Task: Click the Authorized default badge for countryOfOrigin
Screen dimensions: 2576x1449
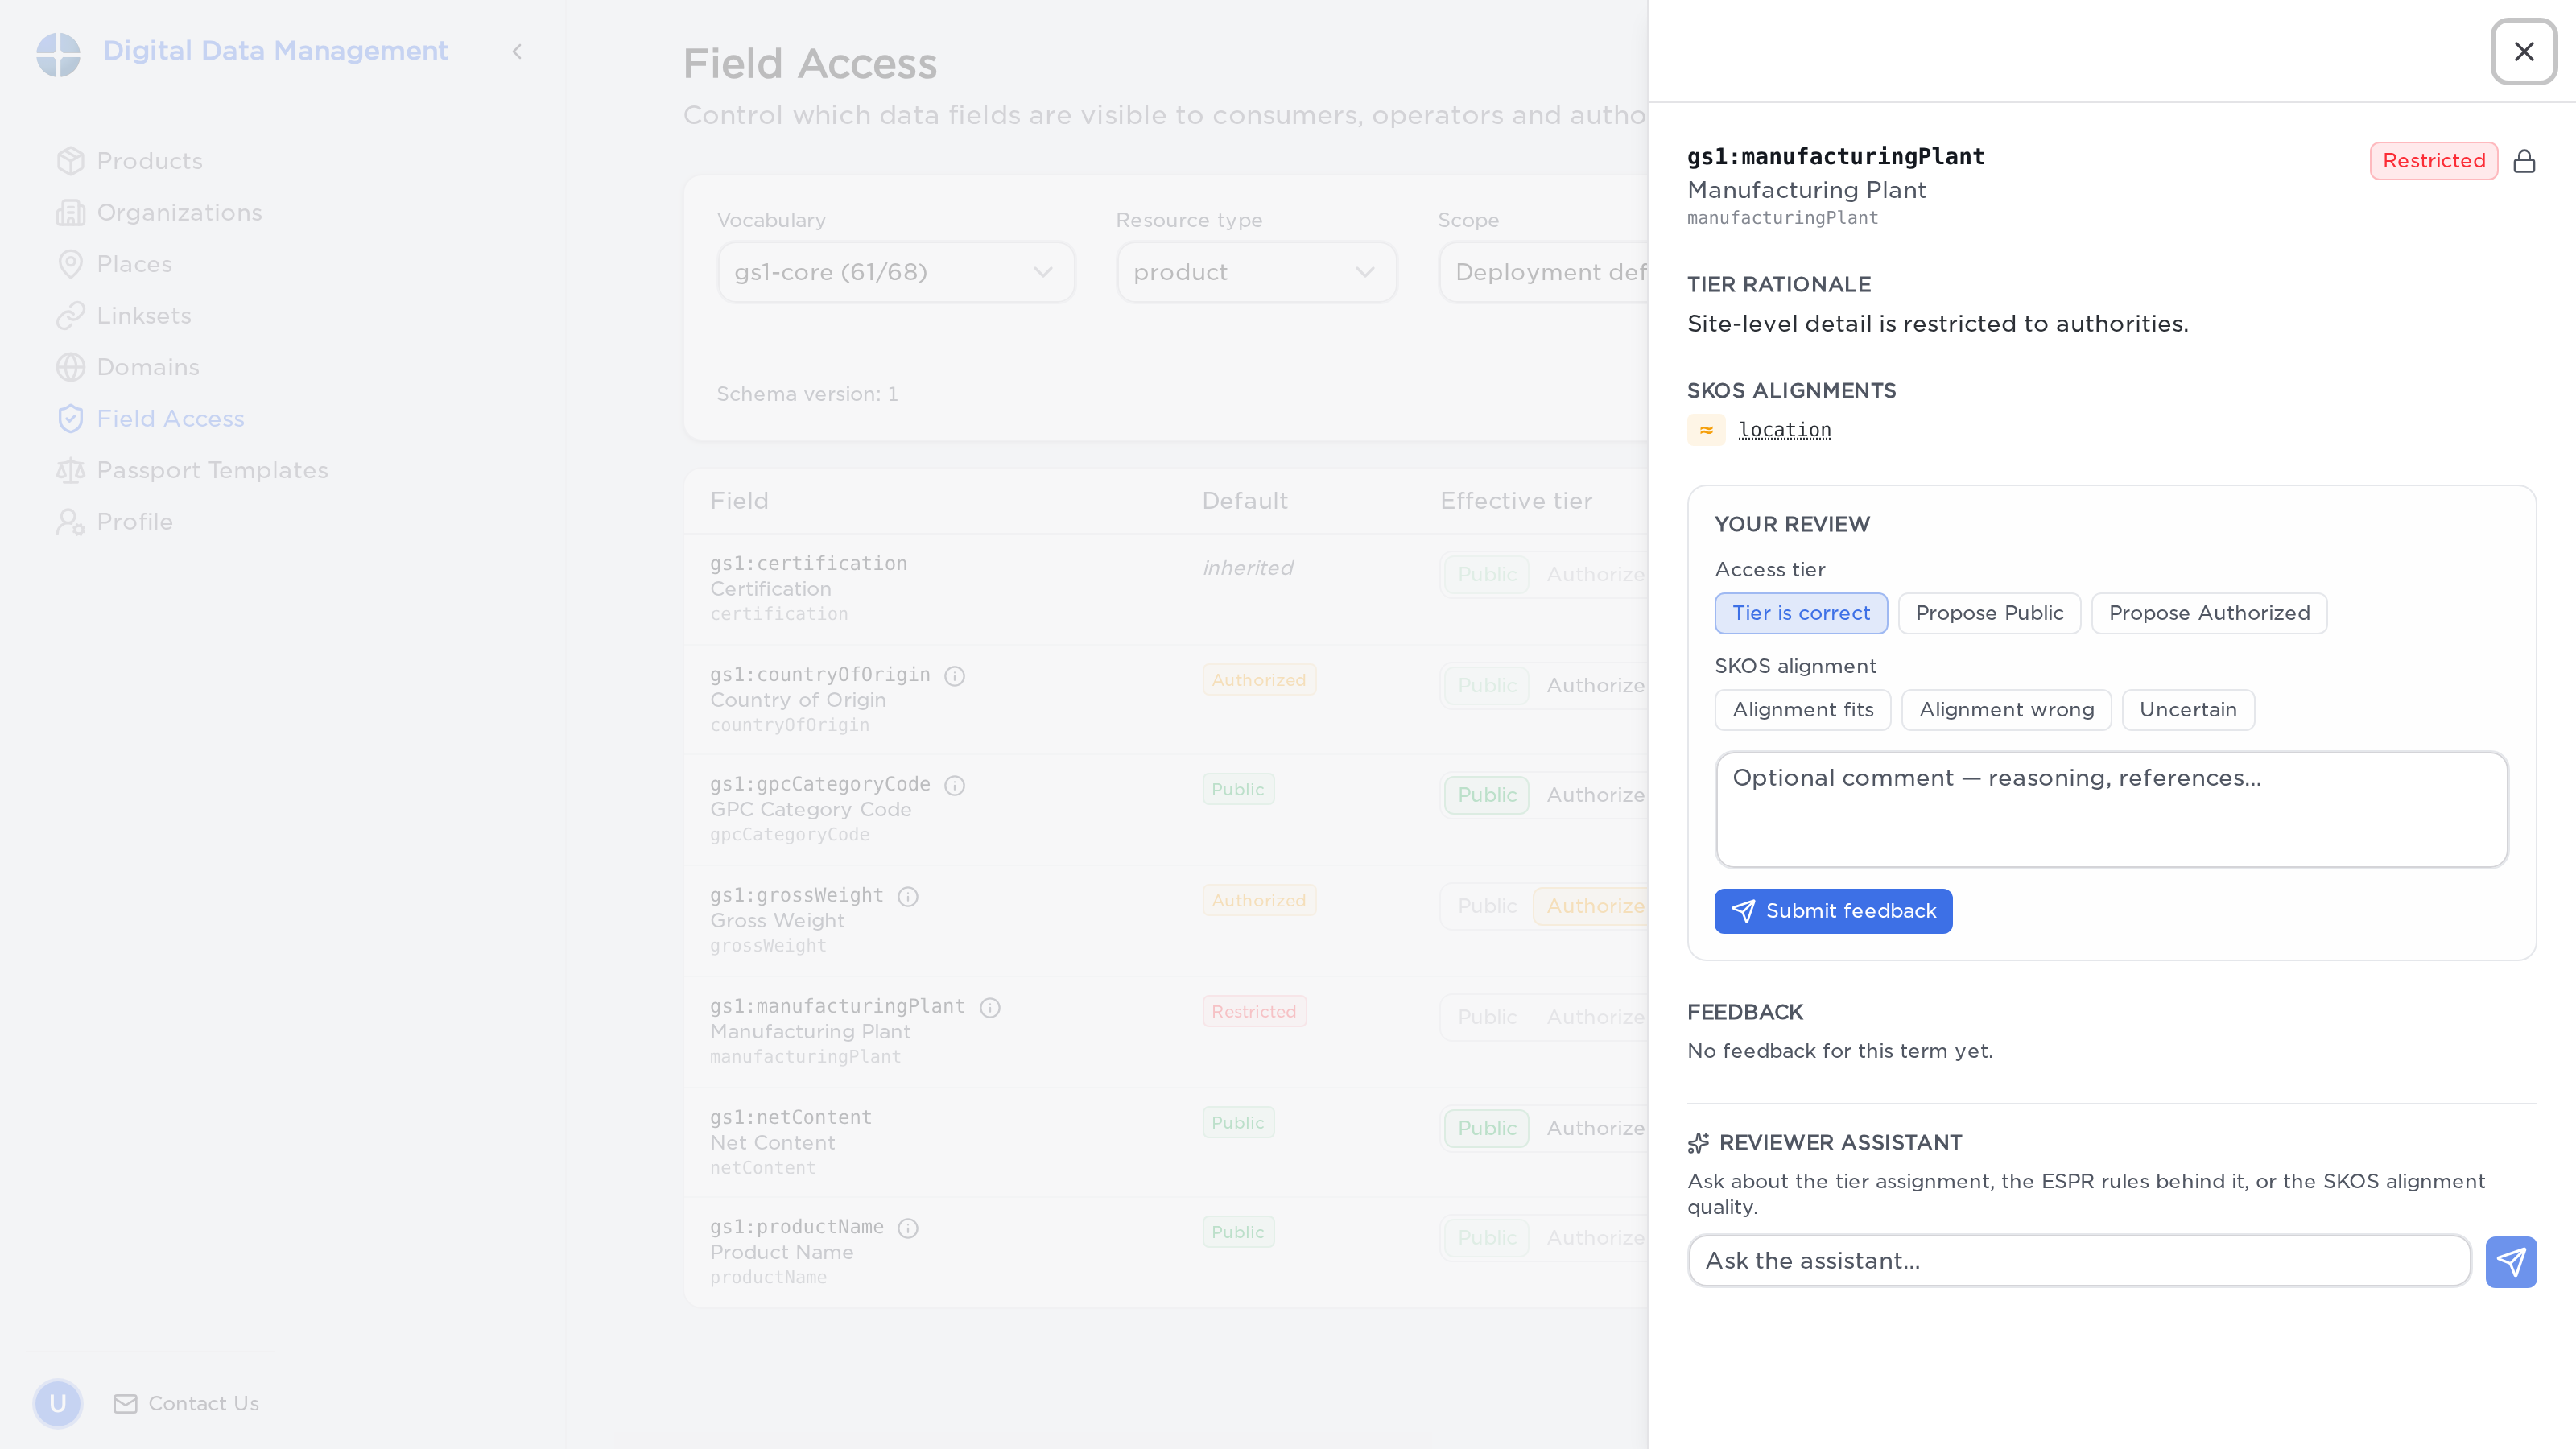Action: (x=1259, y=680)
